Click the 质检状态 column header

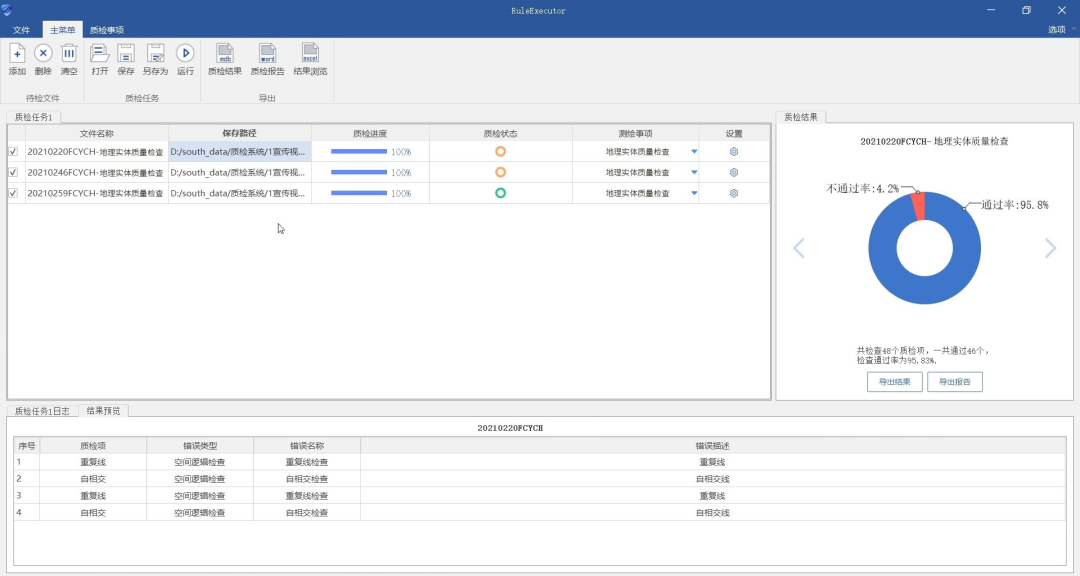pyautogui.click(x=501, y=134)
